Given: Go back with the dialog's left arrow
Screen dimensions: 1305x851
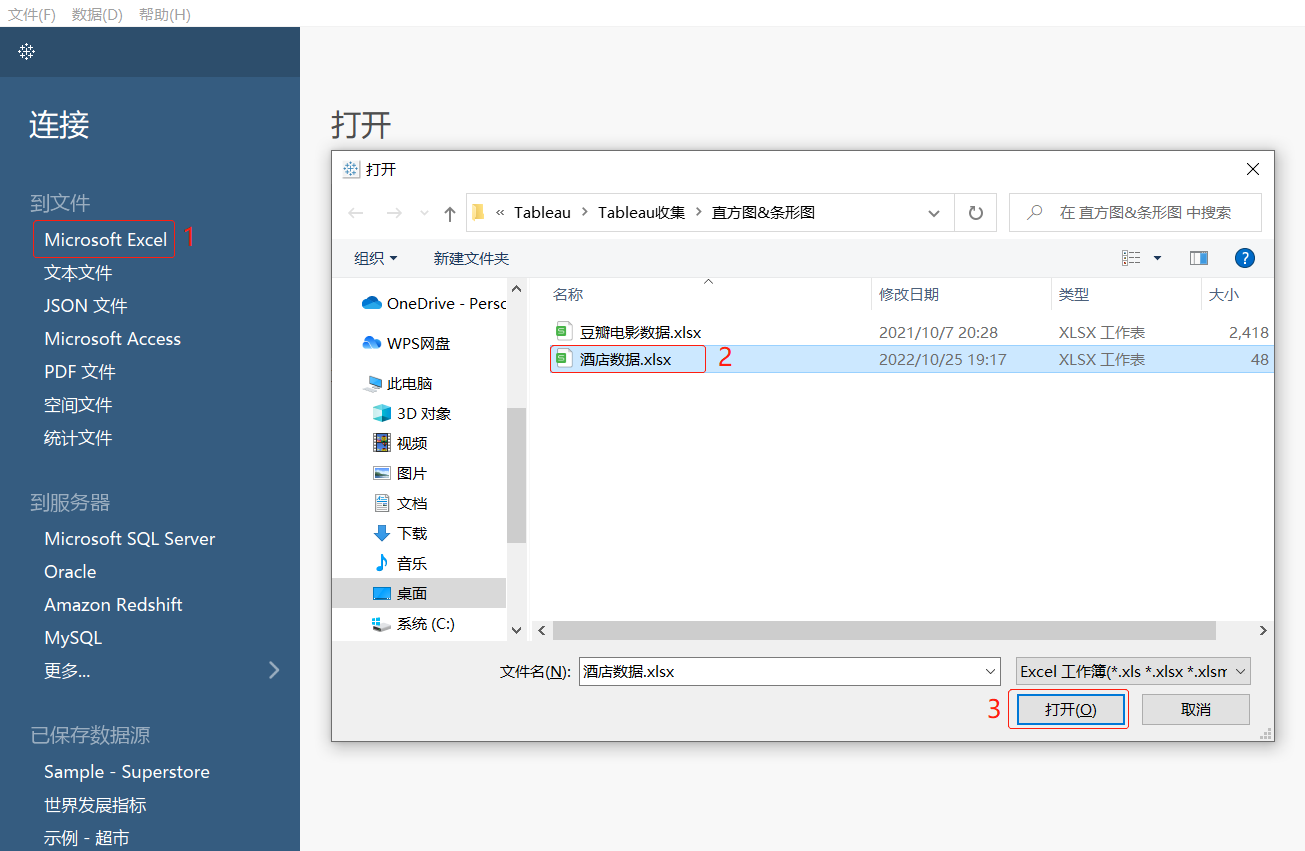Looking at the screenshot, I should point(356,213).
